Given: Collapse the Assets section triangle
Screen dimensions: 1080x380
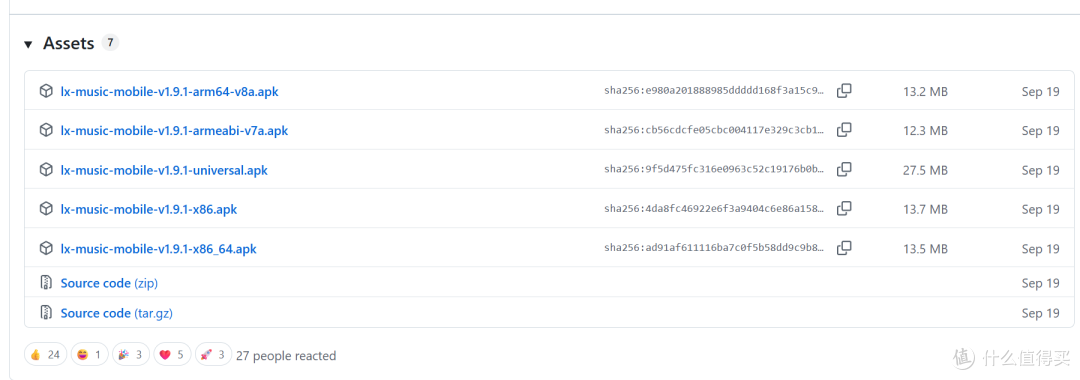Looking at the screenshot, I should [x=28, y=45].
